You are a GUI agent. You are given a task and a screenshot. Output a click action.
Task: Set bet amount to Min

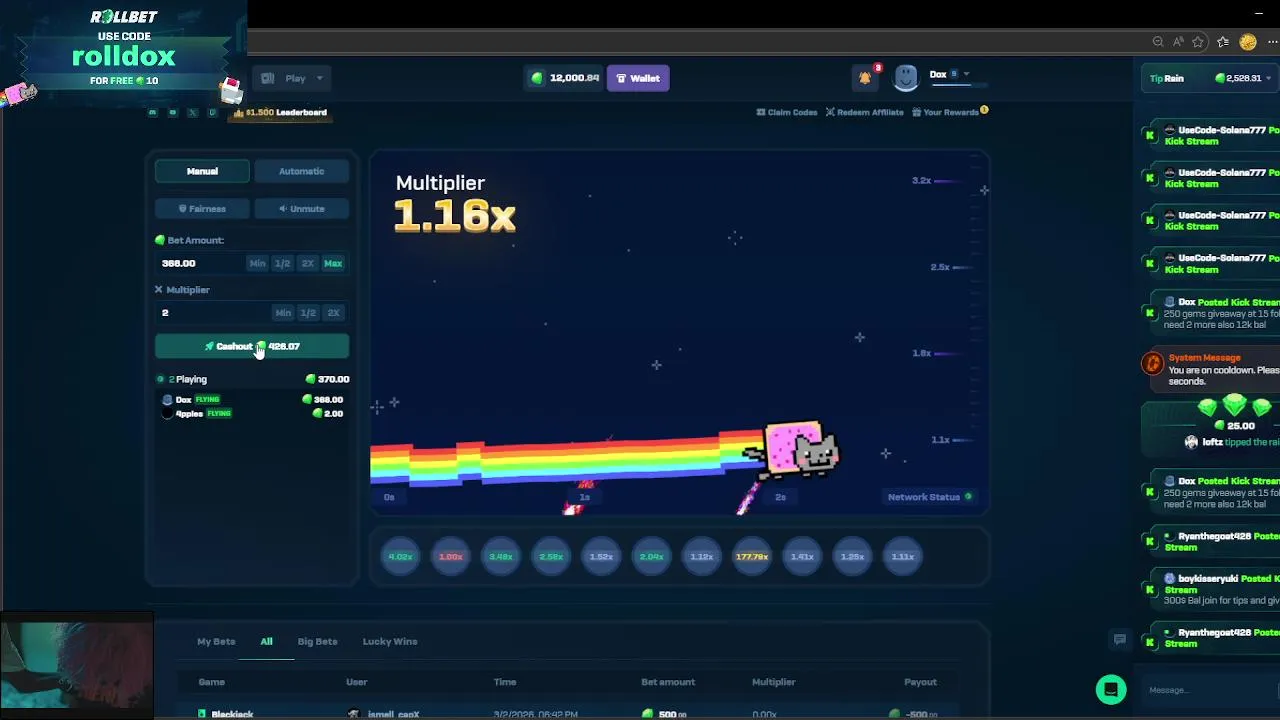[258, 263]
